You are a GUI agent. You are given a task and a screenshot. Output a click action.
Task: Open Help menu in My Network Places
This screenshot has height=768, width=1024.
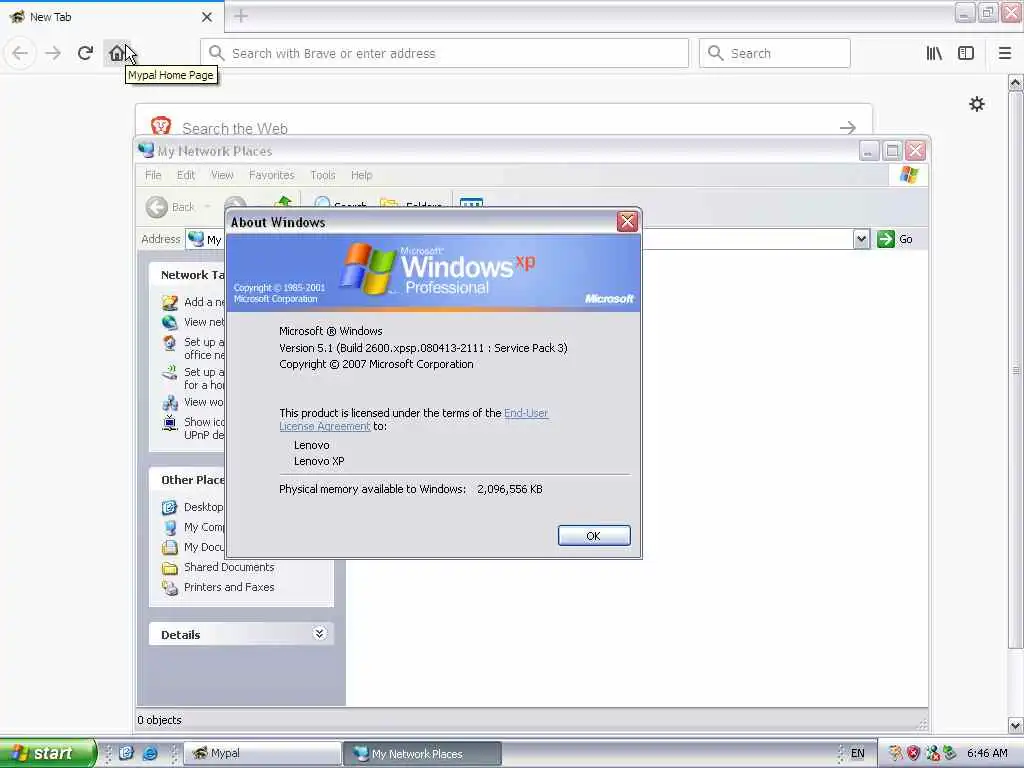tap(361, 175)
